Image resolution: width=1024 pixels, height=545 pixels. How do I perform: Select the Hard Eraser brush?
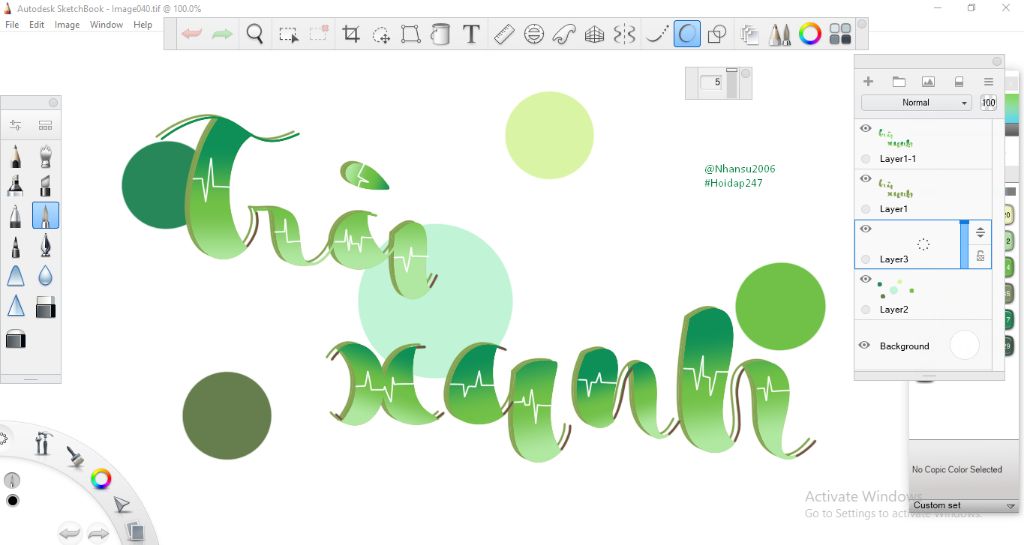click(45, 307)
